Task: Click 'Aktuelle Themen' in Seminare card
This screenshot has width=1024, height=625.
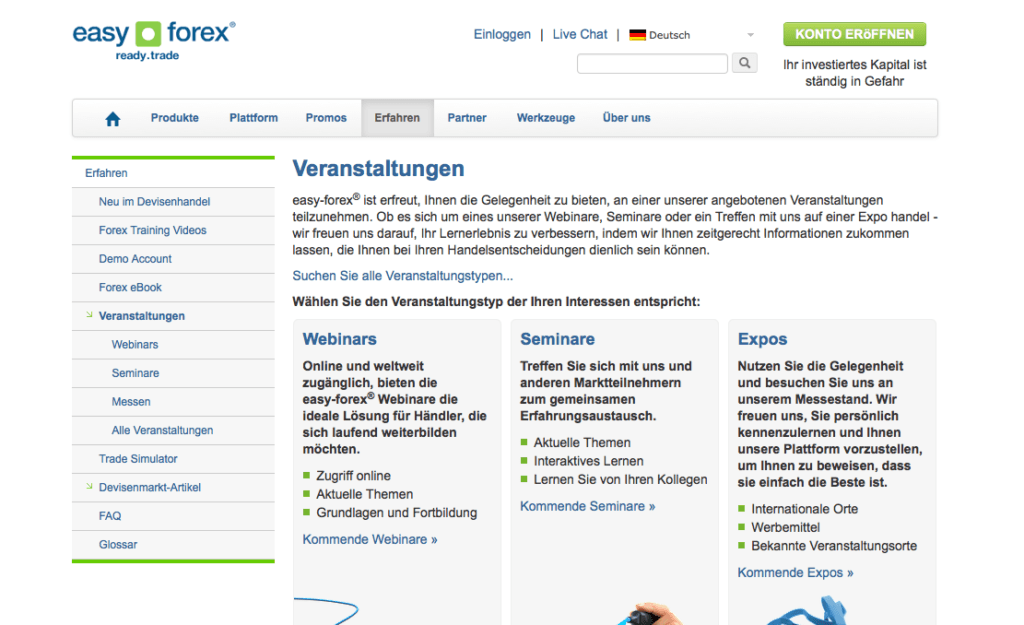Action: click(x=582, y=443)
